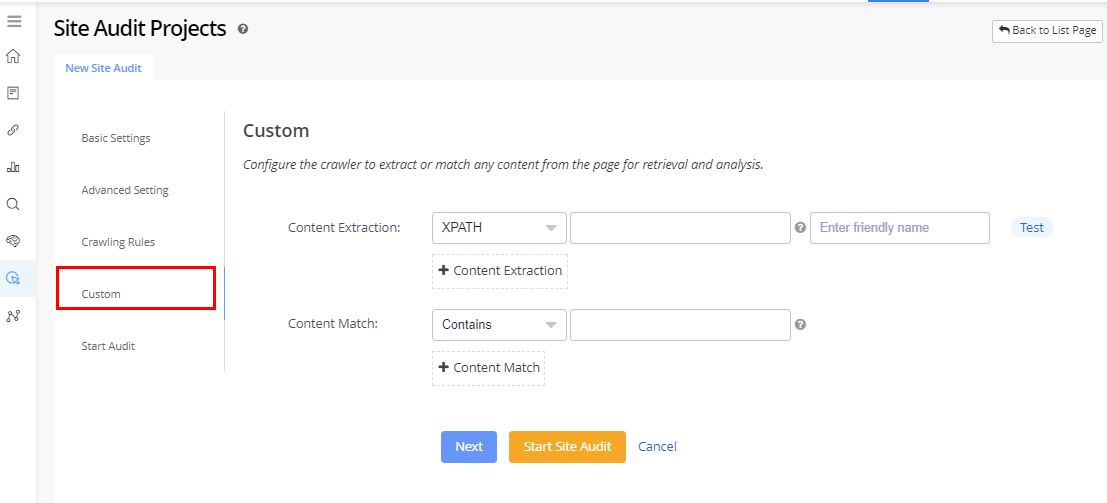Open the XPATH extraction type dropdown

(x=499, y=228)
